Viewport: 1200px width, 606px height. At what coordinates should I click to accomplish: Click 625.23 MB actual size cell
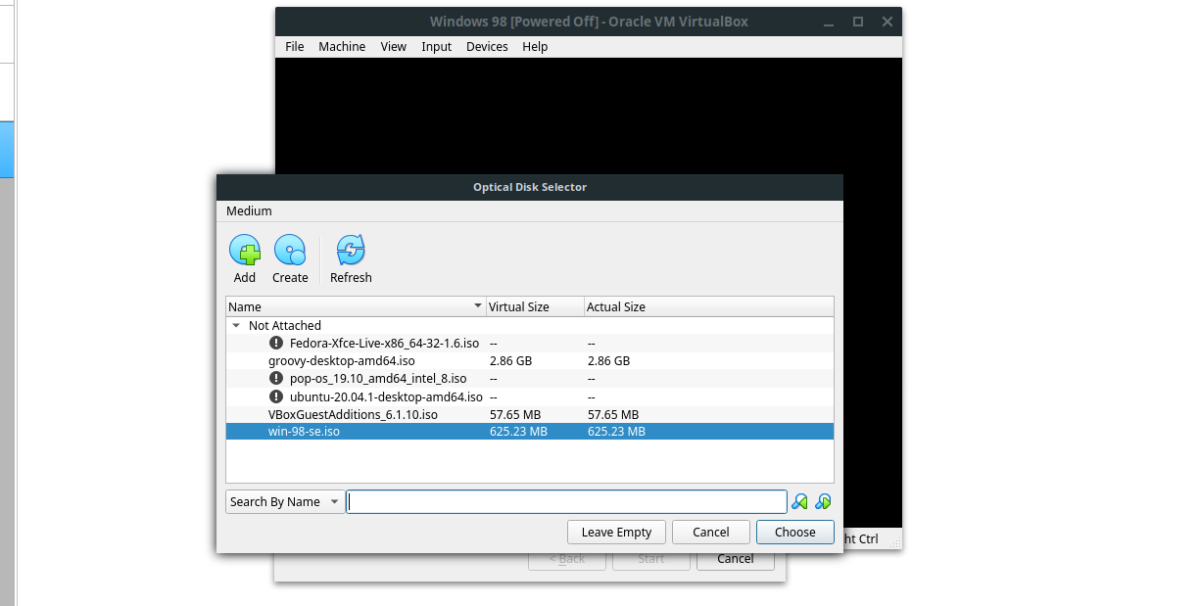point(616,432)
